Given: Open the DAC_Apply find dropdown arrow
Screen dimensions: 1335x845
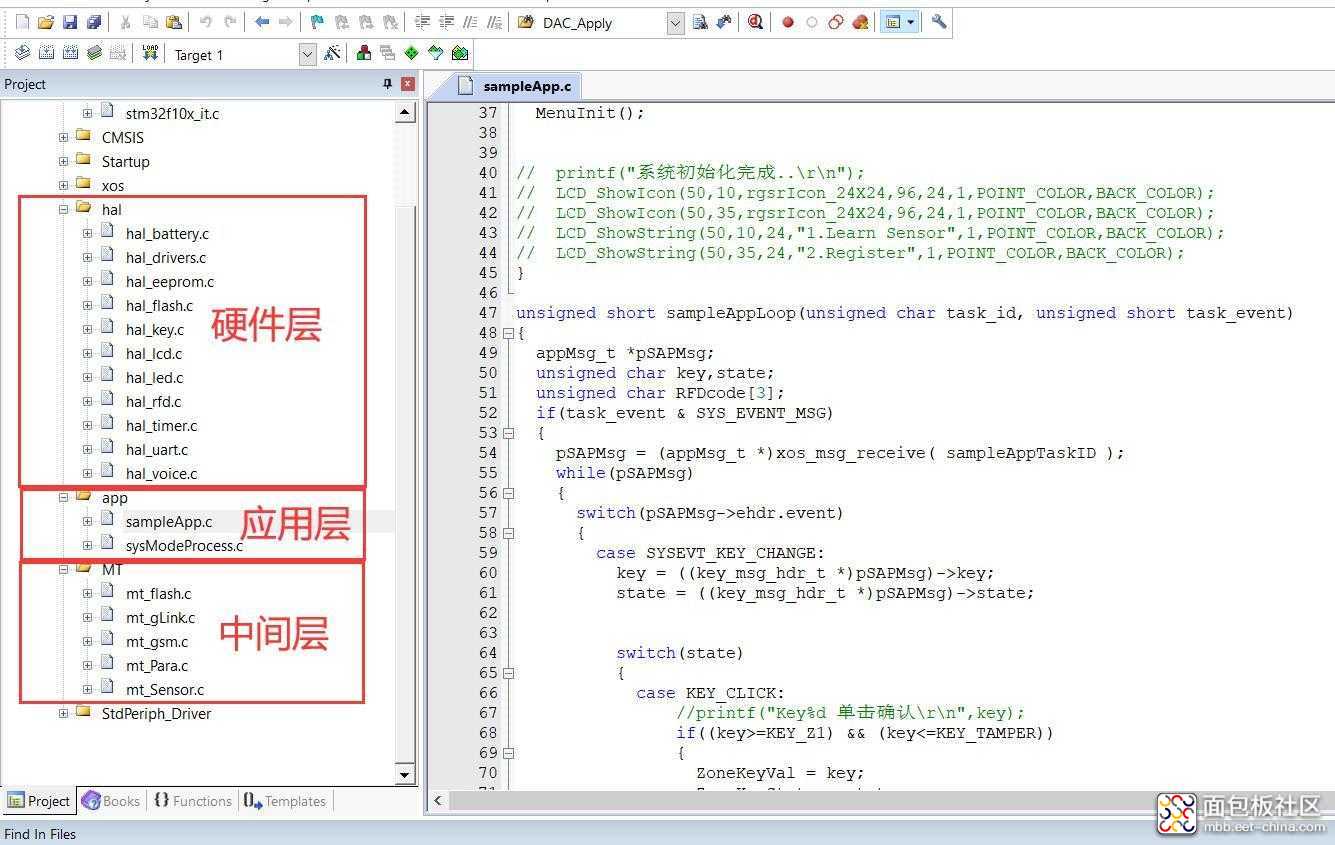Looking at the screenshot, I should tap(675, 22).
